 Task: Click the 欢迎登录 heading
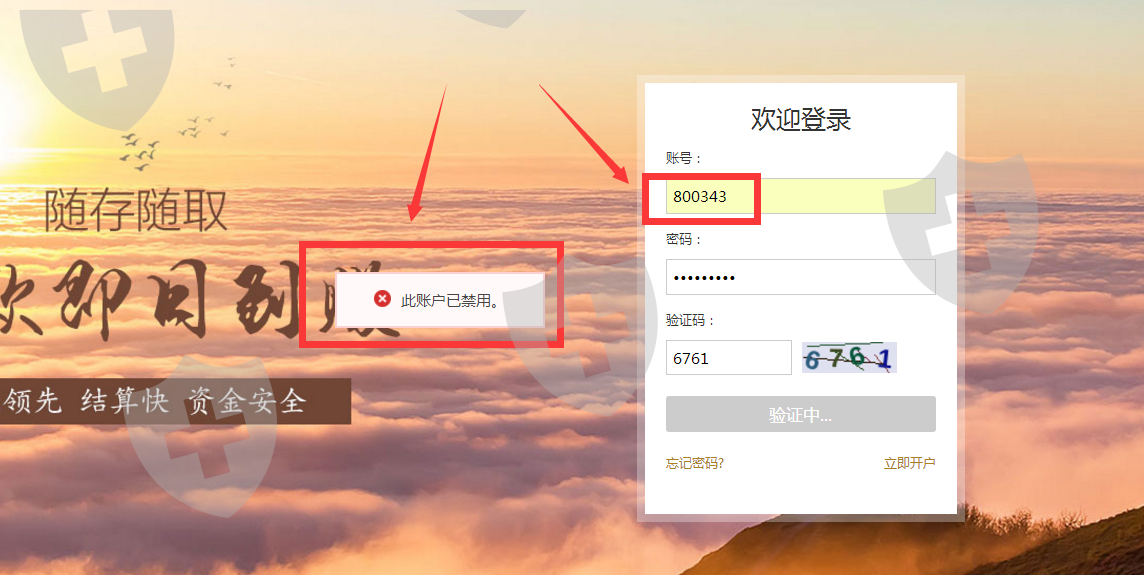[800, 120]
